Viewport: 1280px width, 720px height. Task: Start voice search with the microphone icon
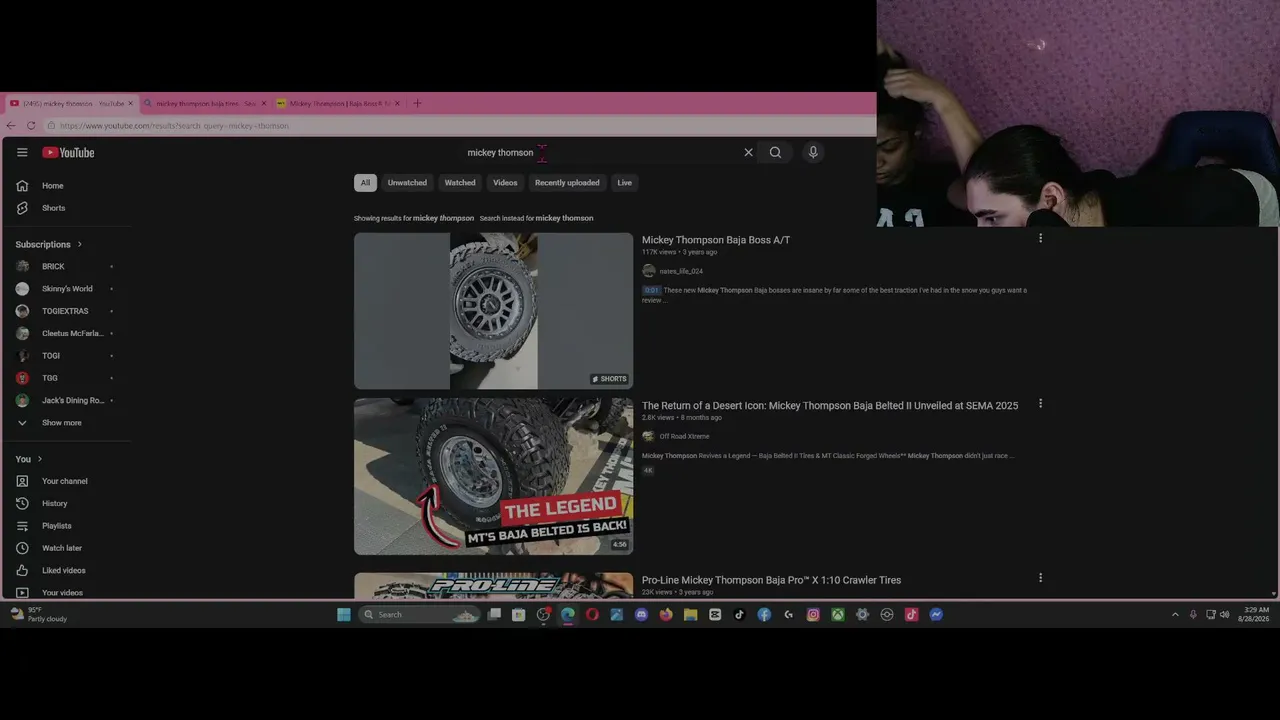click(x=813, y=152)
